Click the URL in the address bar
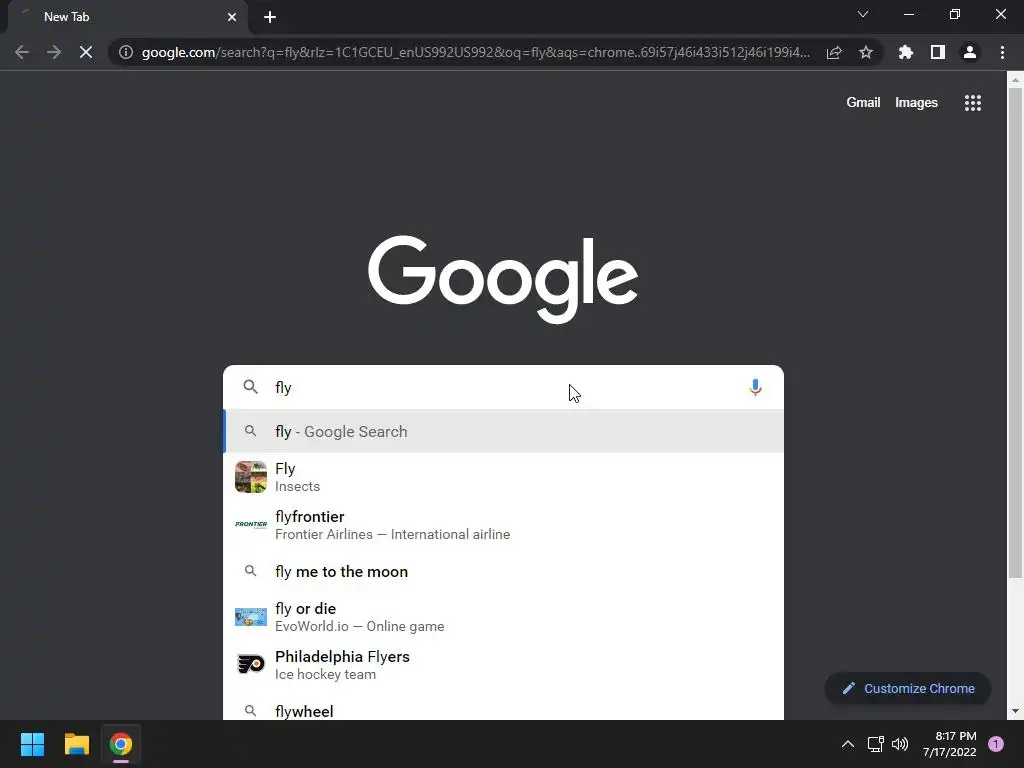 pos(475,52)
